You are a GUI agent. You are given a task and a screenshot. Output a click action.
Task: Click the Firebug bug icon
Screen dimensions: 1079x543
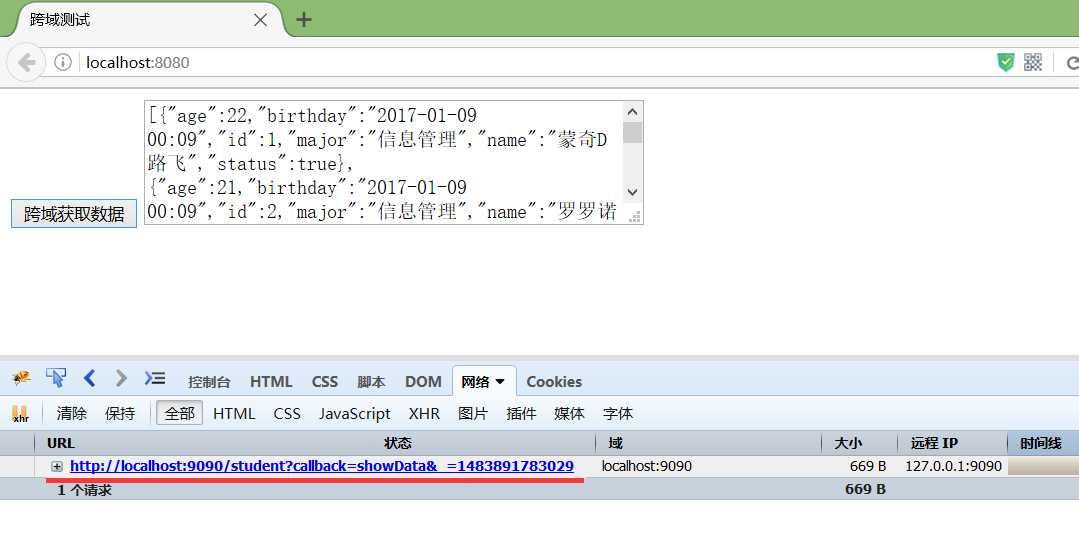21,378
